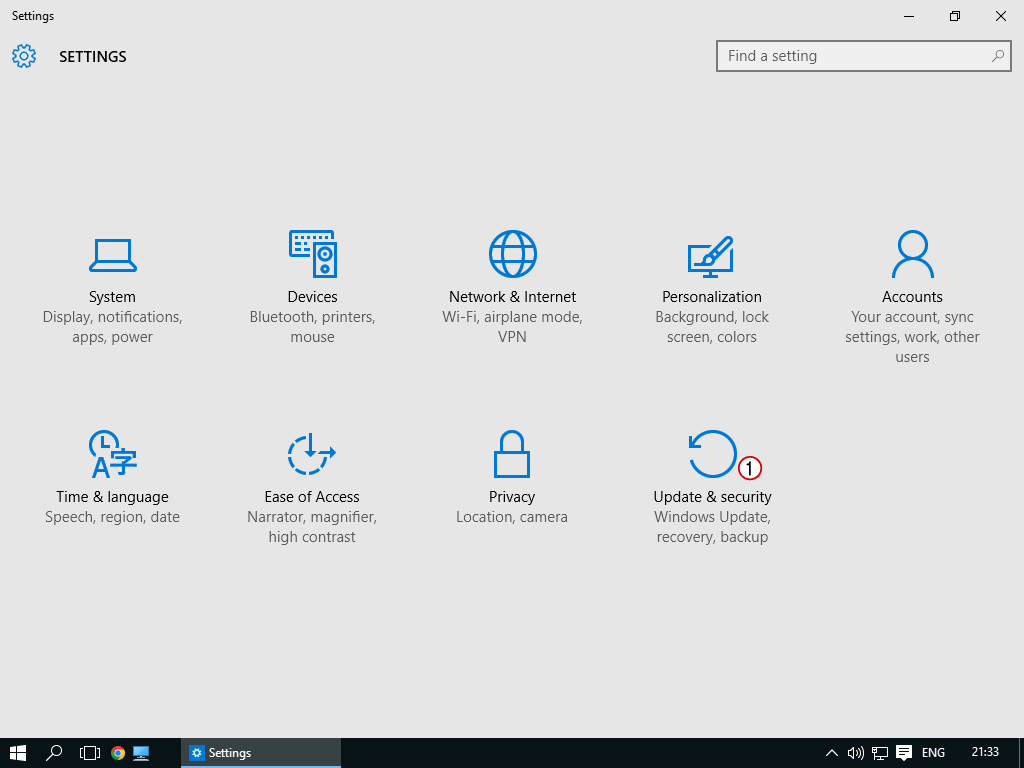Screen dimensions: 1024x768
Task: Launch Google Chrome from the taskbar
Action: coord(118,753)
